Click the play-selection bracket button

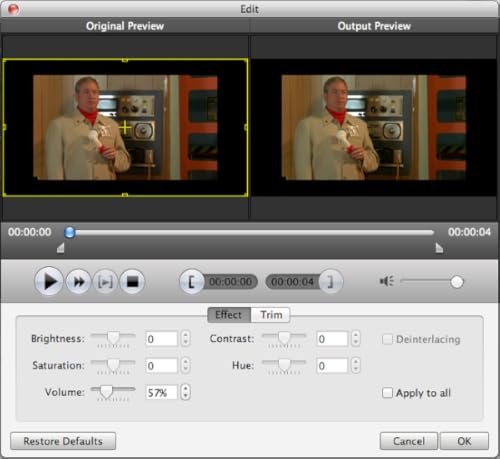pos(105,282)
